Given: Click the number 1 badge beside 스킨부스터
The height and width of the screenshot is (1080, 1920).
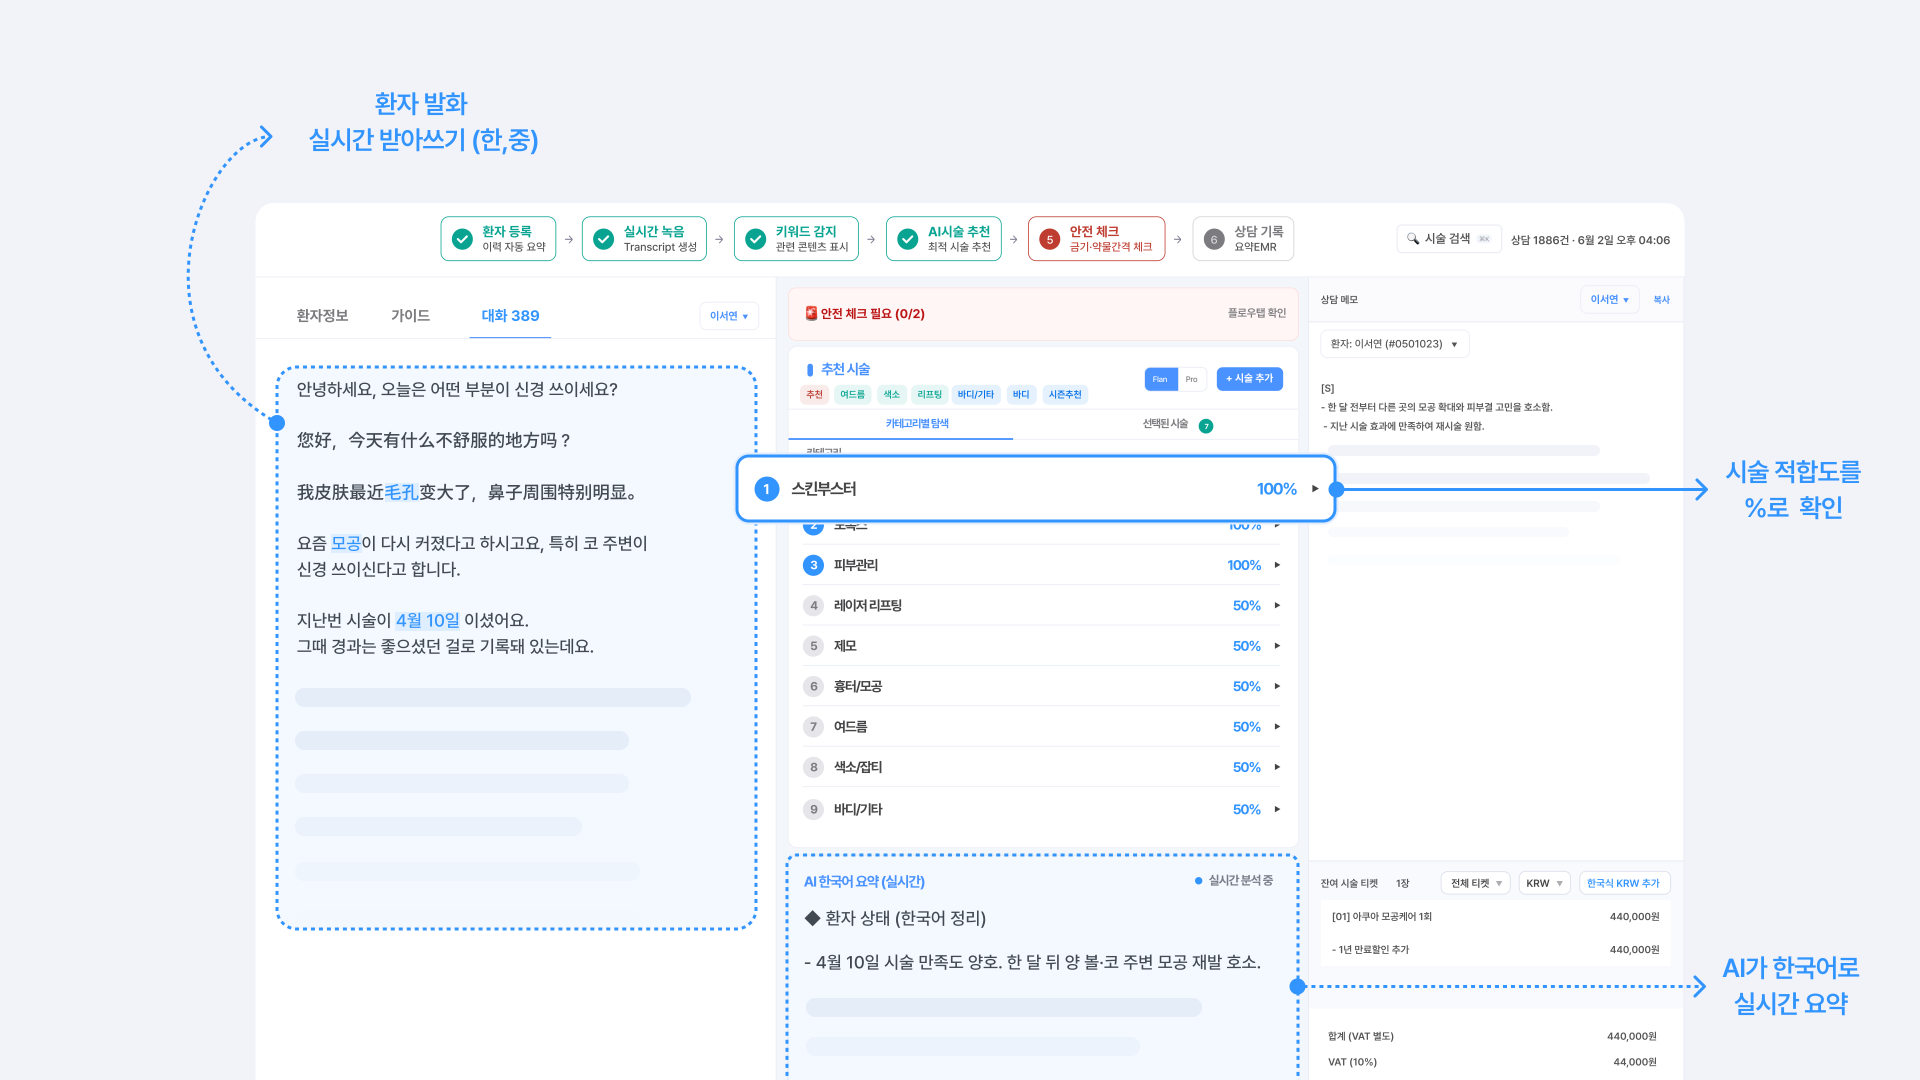Looking at the screenshot, I should click(x=767, y=489).
